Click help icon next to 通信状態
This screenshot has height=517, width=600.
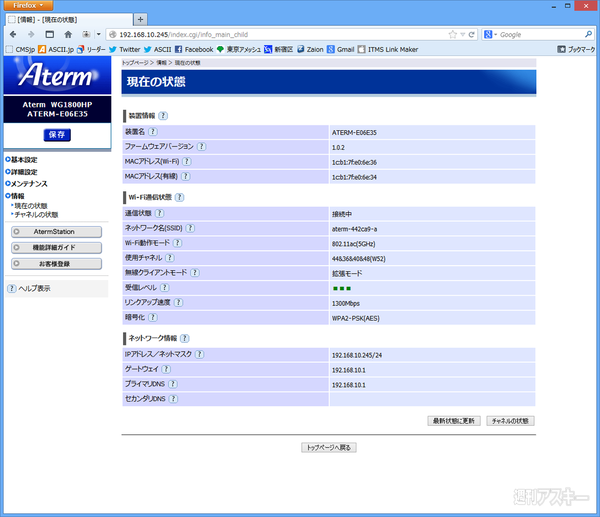[x=160, y=213]
